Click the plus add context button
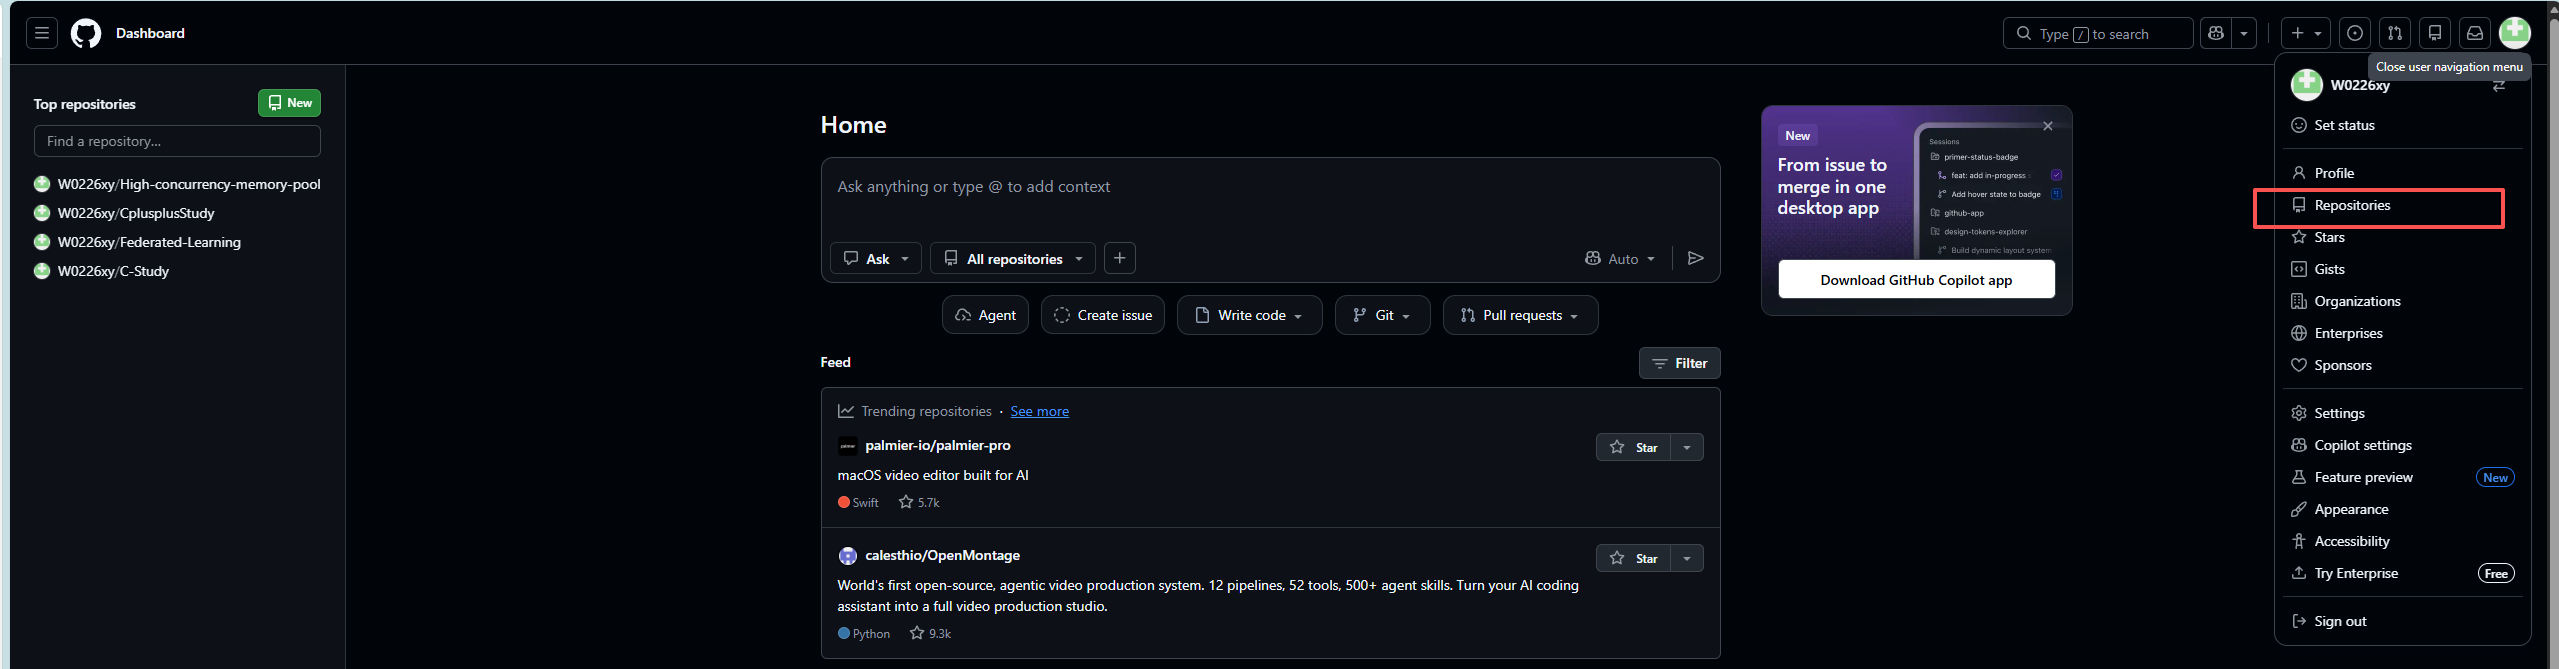2559x669 pixels. pos(1120,258)
